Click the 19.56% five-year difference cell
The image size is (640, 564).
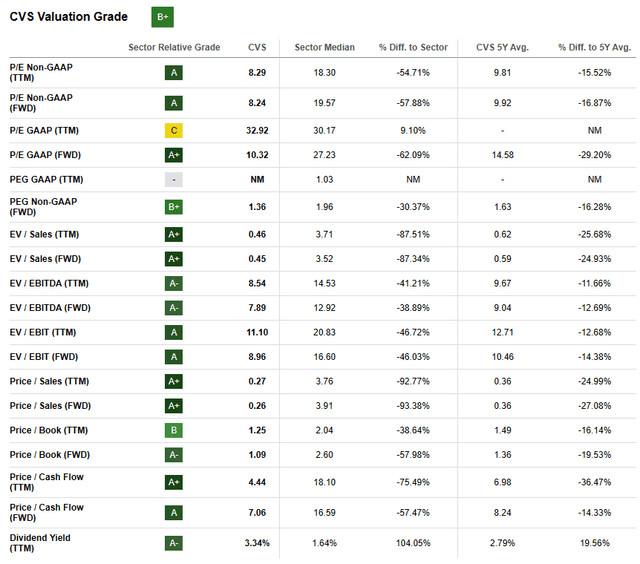(595, 543)
